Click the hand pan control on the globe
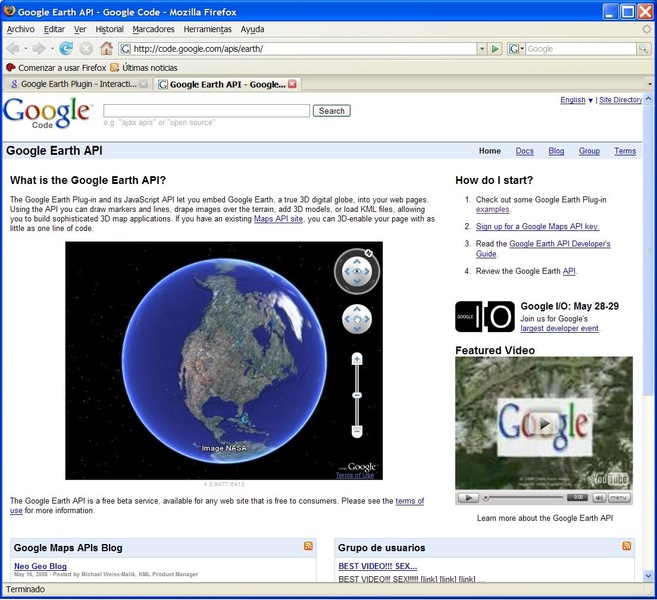Image resolution: width=657 pixels, height=600 pixels. (357, 319)
